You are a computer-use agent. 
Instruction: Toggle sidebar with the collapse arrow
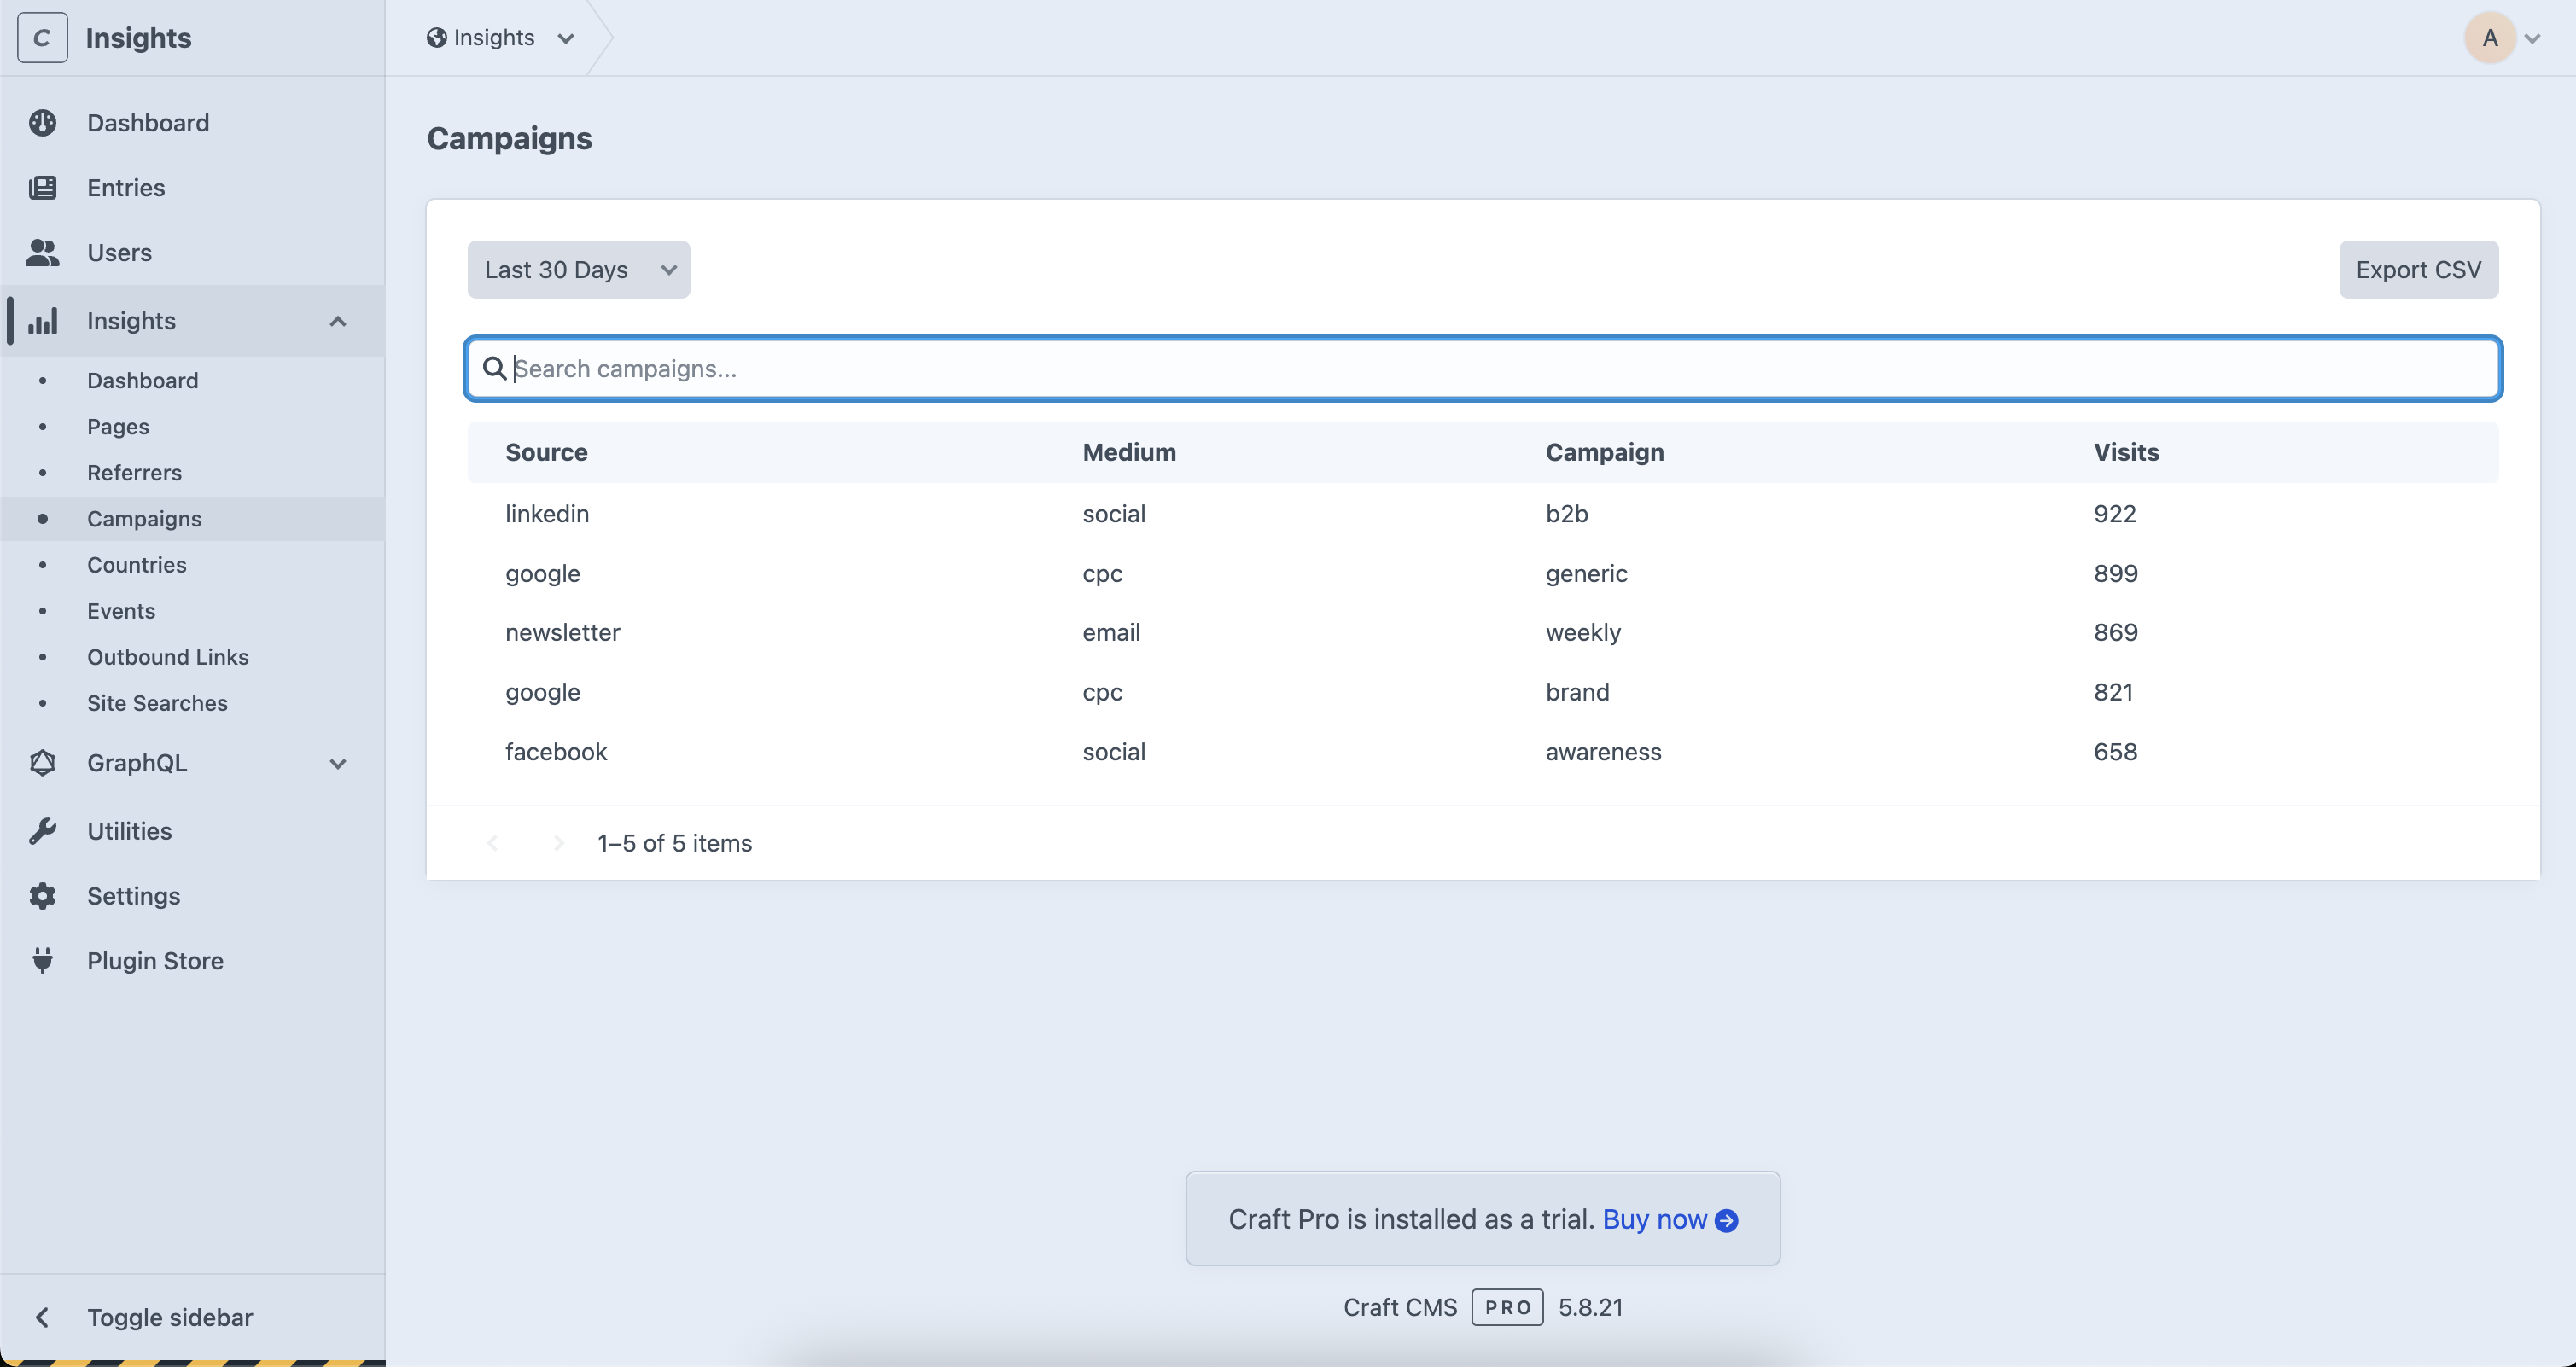point(42,1317)
